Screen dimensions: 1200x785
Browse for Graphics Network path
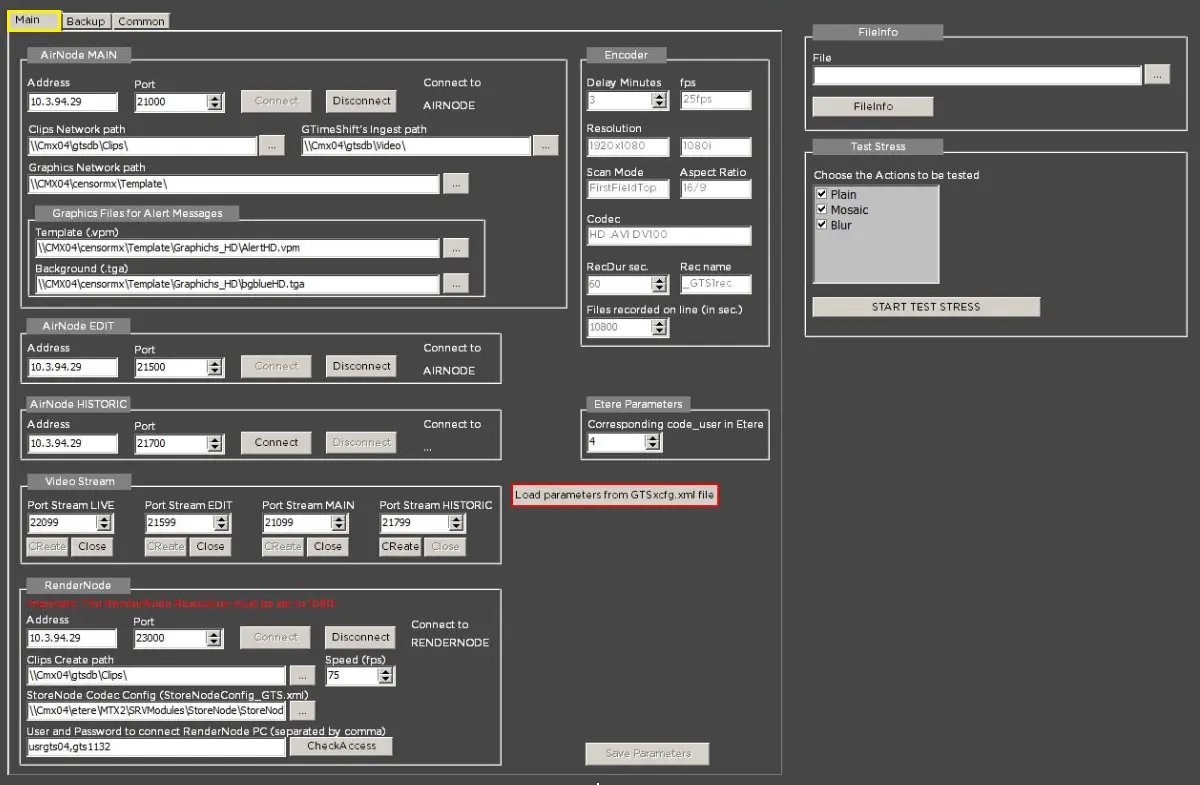pyautogui.click(x=454, y=184)
